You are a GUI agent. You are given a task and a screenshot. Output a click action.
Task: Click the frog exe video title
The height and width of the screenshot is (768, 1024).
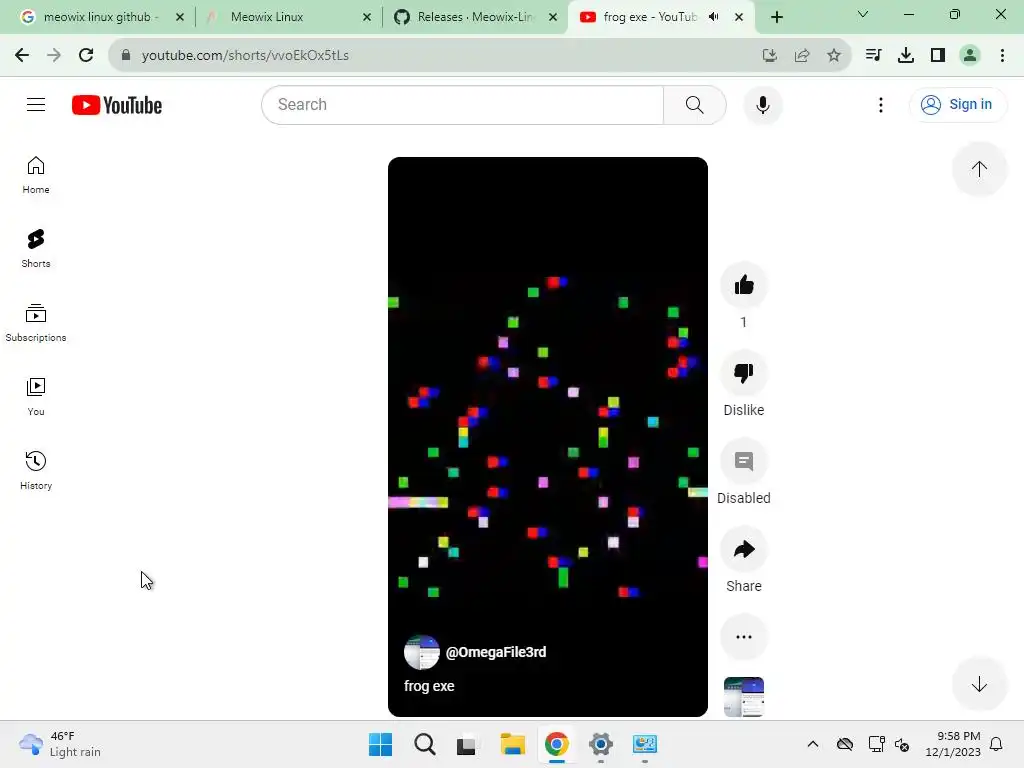[x=429, y=686]
